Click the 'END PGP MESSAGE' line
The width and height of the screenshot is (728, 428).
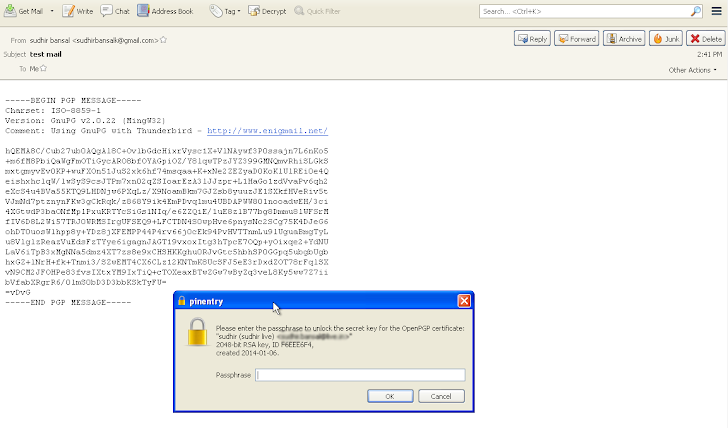(68, 303)
